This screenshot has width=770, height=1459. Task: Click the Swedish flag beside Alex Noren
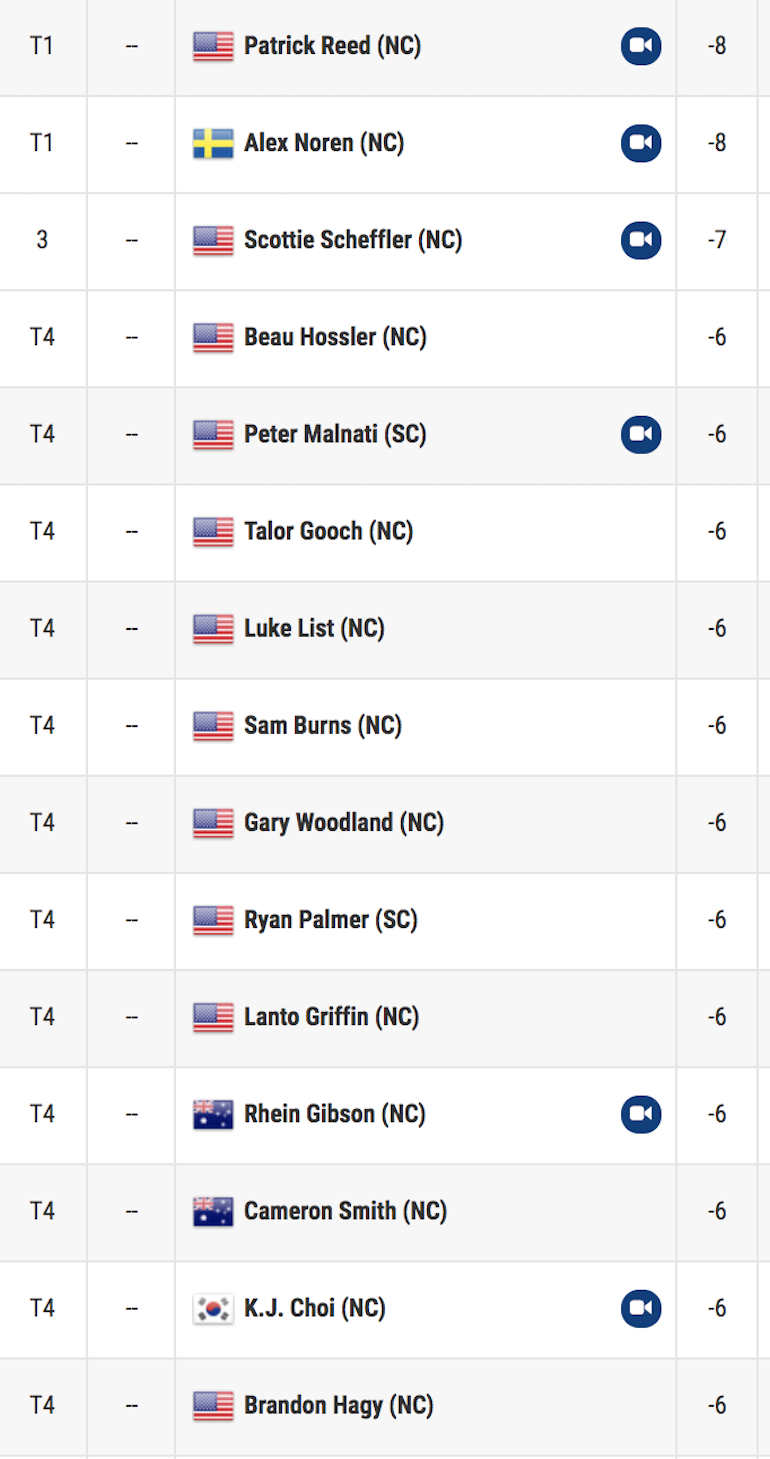pos(213,144)
